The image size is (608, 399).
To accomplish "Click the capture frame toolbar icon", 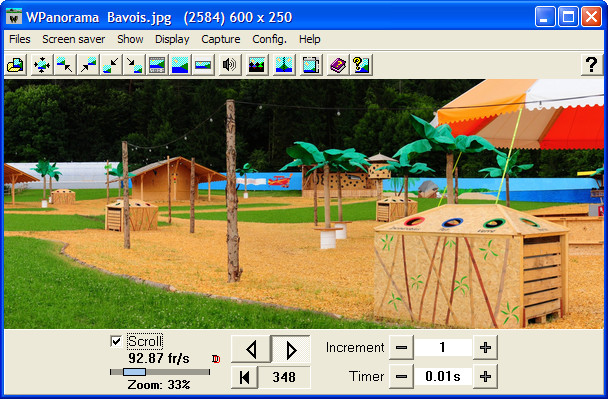I will (x=311, y=65).
